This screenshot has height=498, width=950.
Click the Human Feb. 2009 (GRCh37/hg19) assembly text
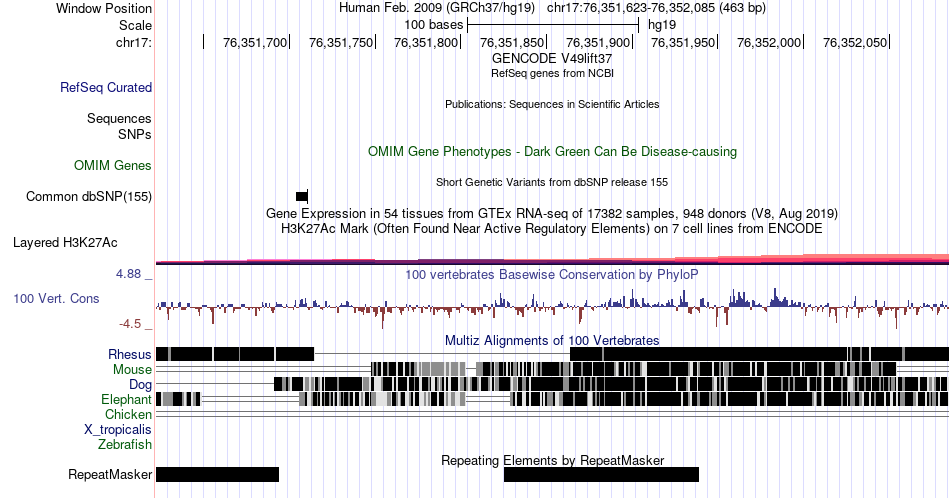(437, 8)
